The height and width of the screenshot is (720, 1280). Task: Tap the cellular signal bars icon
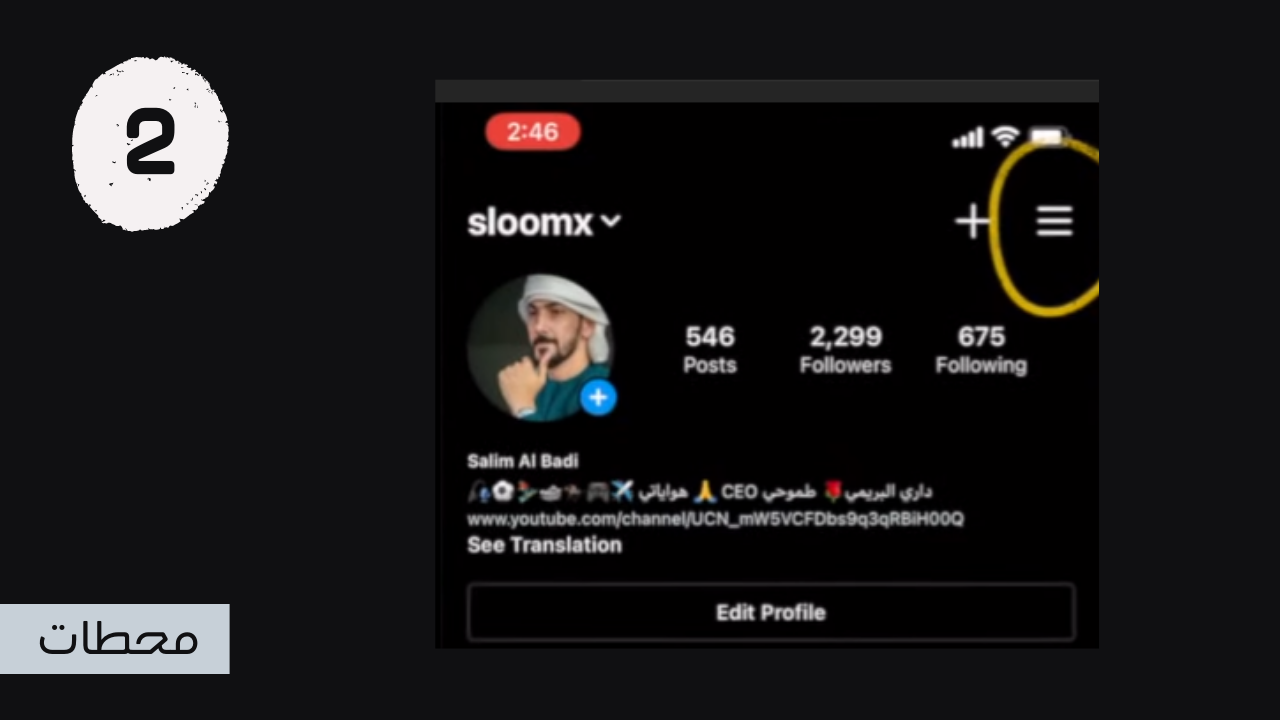point(967,138)
